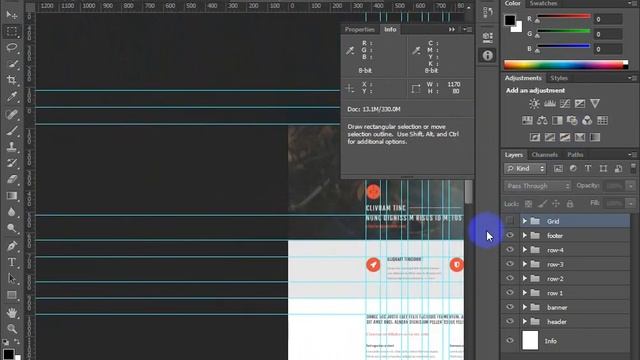Screen dimensions: 640x360
Task: Select the Healing Brush tool
Action: pos(11,114)
